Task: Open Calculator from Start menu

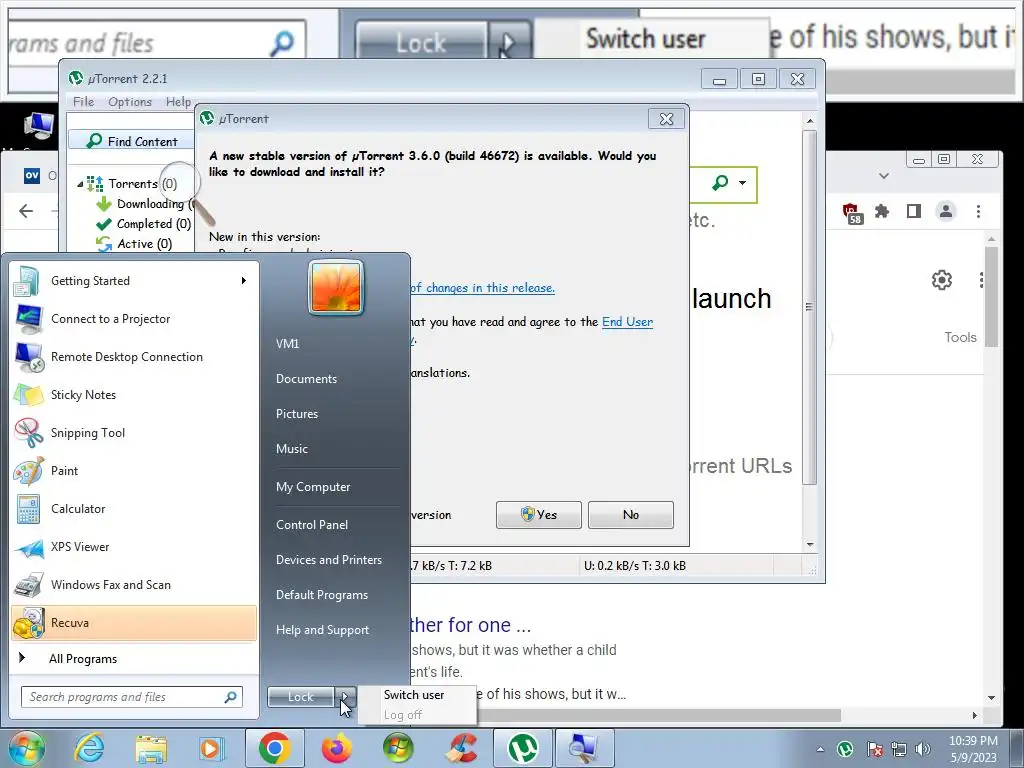Action: click(x=134, y=508)
